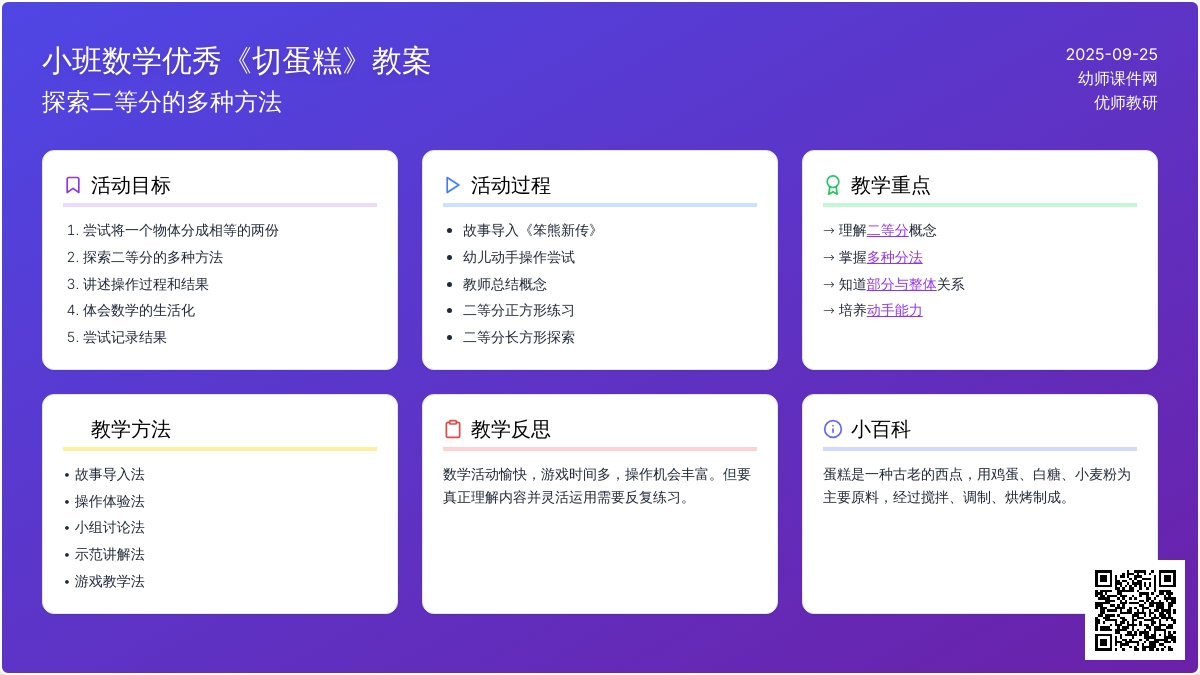Click the 教学反思 paragraph text
This screenshot has width=1200, height=675.
[x=597, y=486]
